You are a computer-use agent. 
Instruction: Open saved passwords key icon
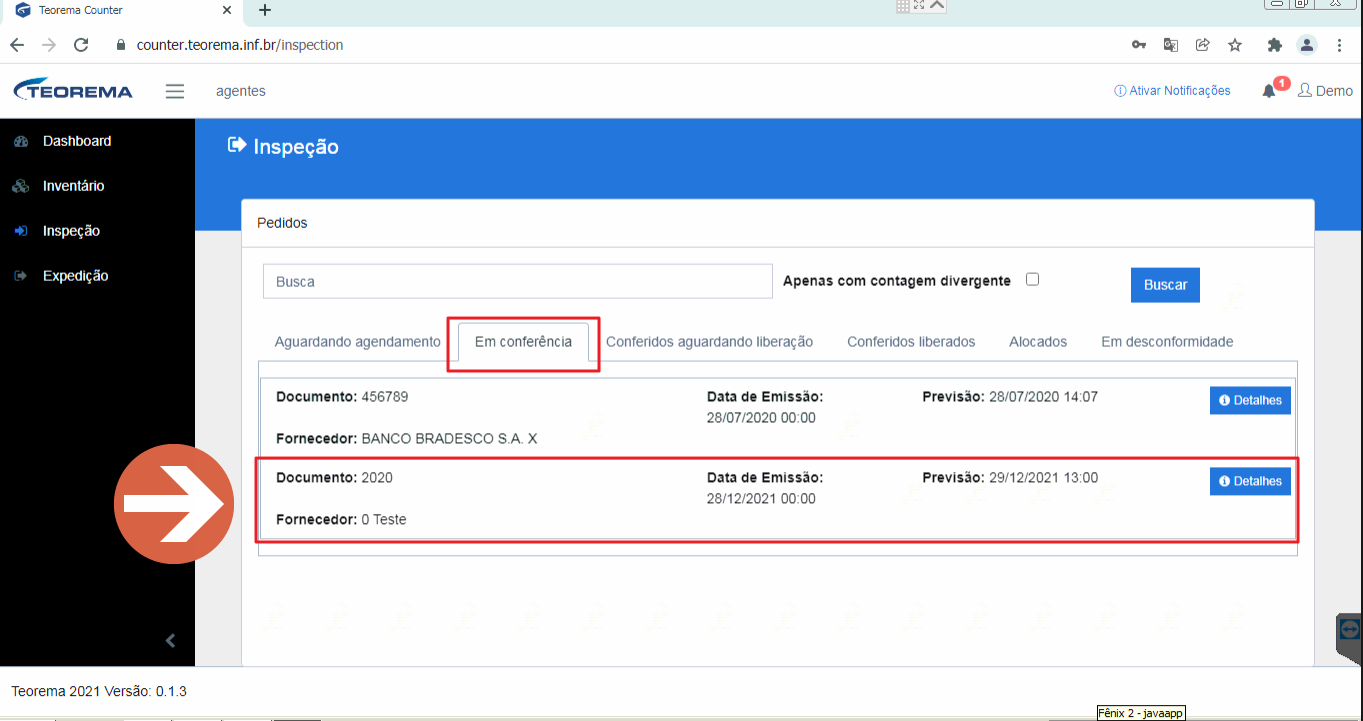click(1138, 45)
